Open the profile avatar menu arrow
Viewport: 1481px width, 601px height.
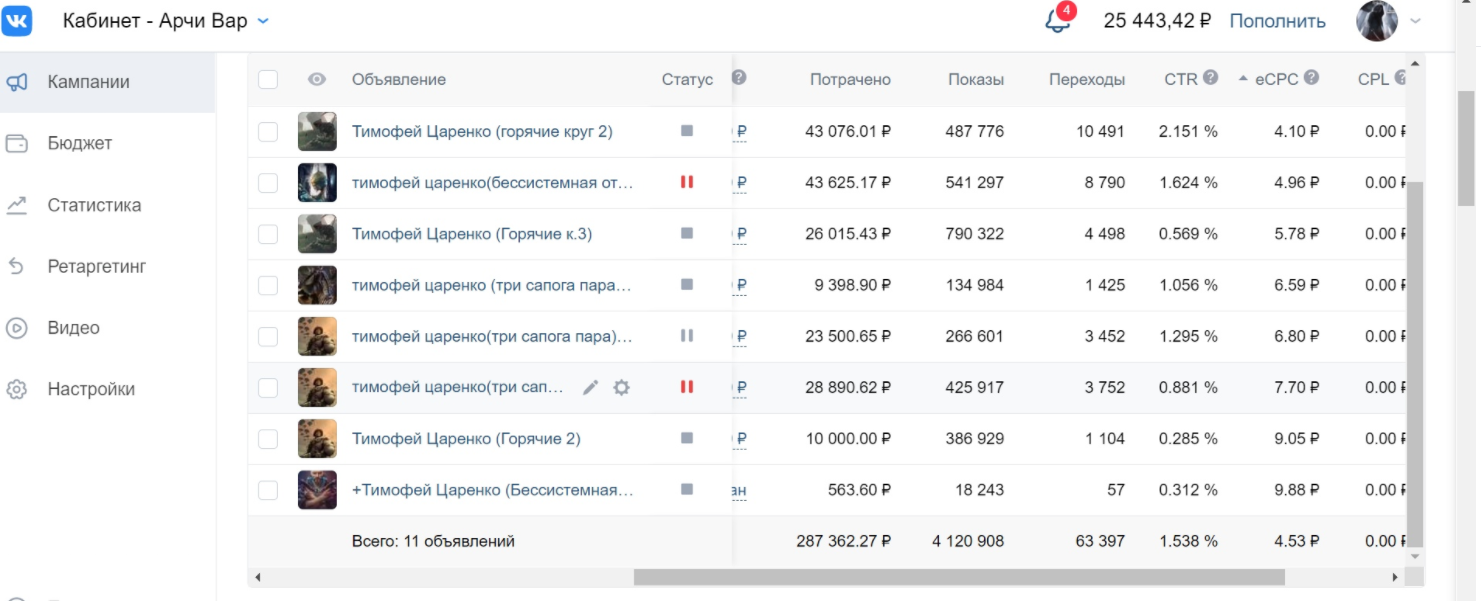[1414, 21]
